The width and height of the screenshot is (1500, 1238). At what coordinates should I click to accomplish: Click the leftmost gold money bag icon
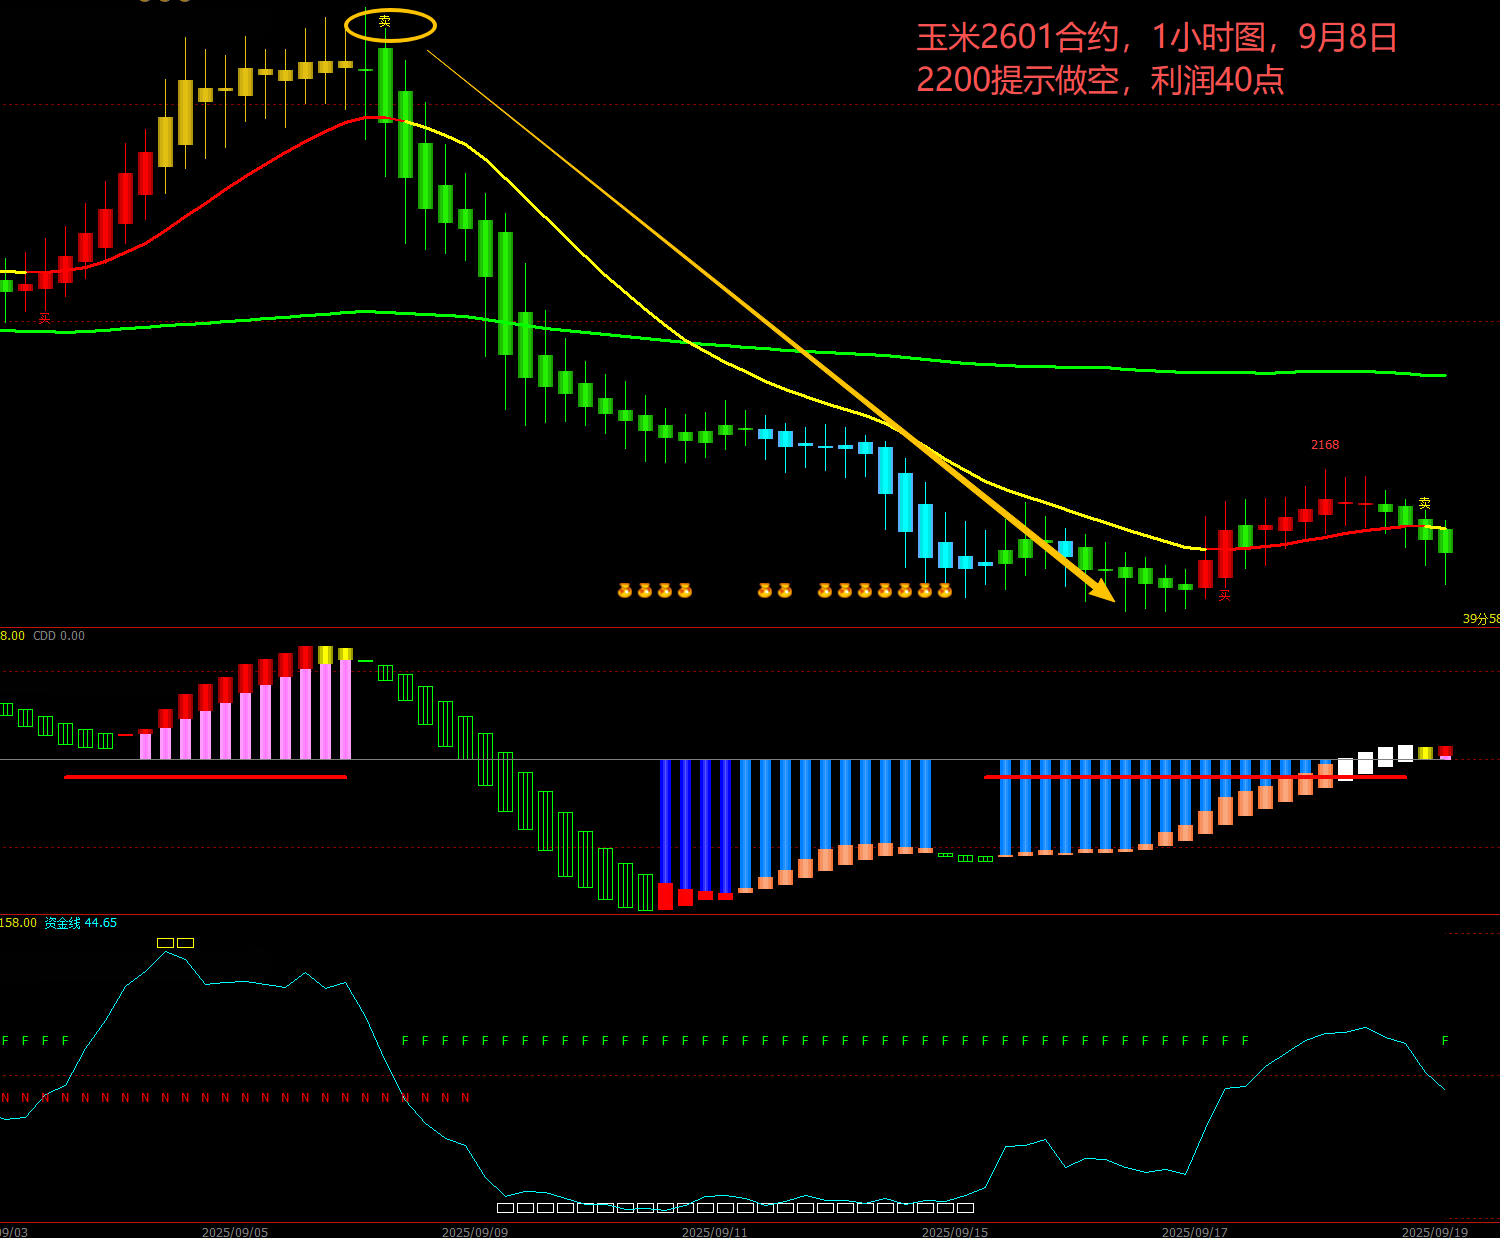click(x=625, y=591)
